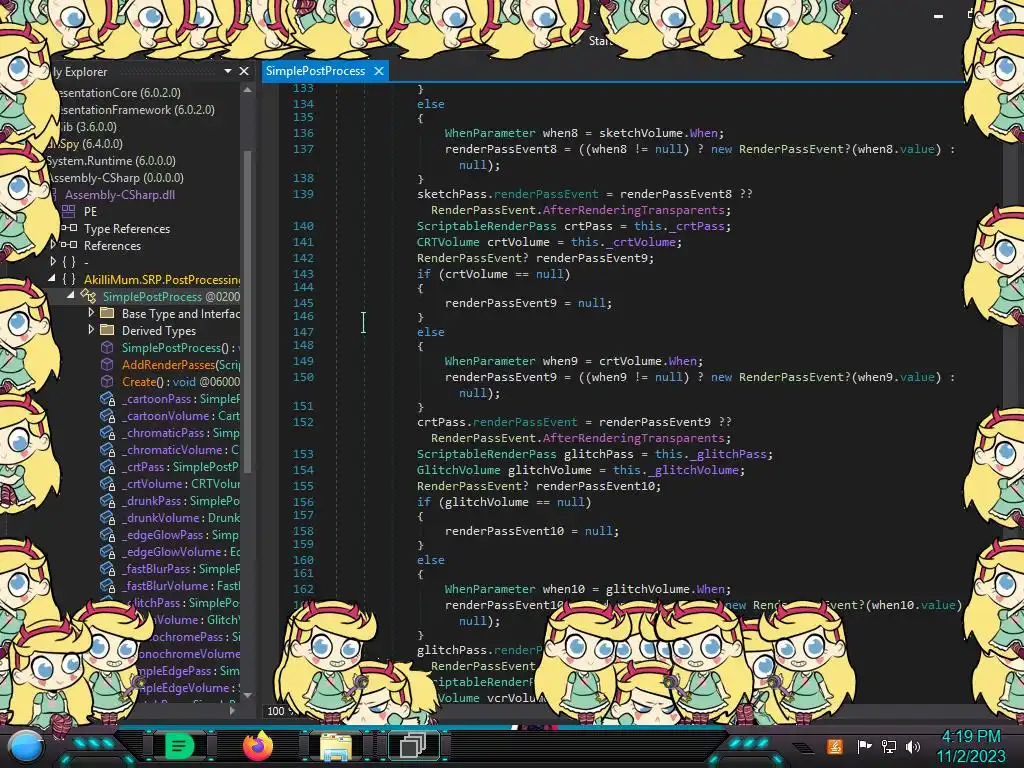Viewport: 1024px width, 768px height.
Task: Click the _edgeGlowVolume field icon
Action: point(108,552)
